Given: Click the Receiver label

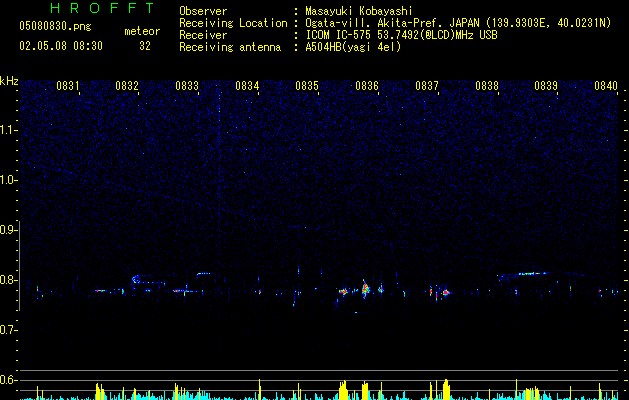Looking at the screenshot, I should [x=203, y=35].
